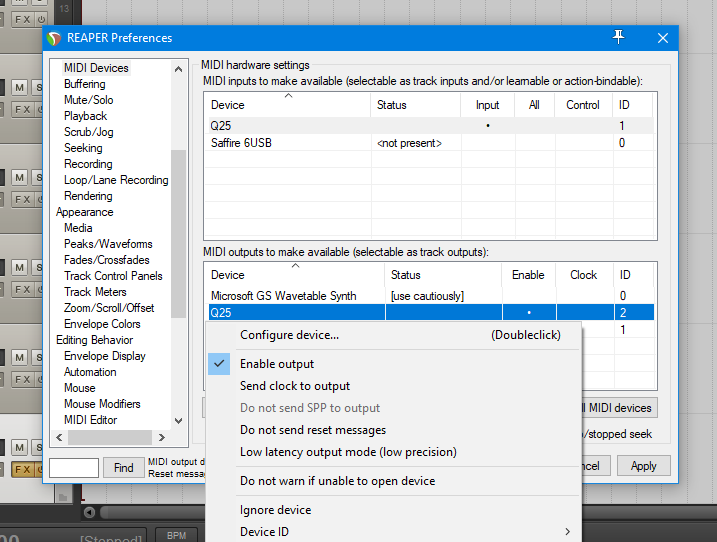Viewport: 717px width, 542px height.
Task: Sort MIDI inputs by Status column
Action: 416,105
